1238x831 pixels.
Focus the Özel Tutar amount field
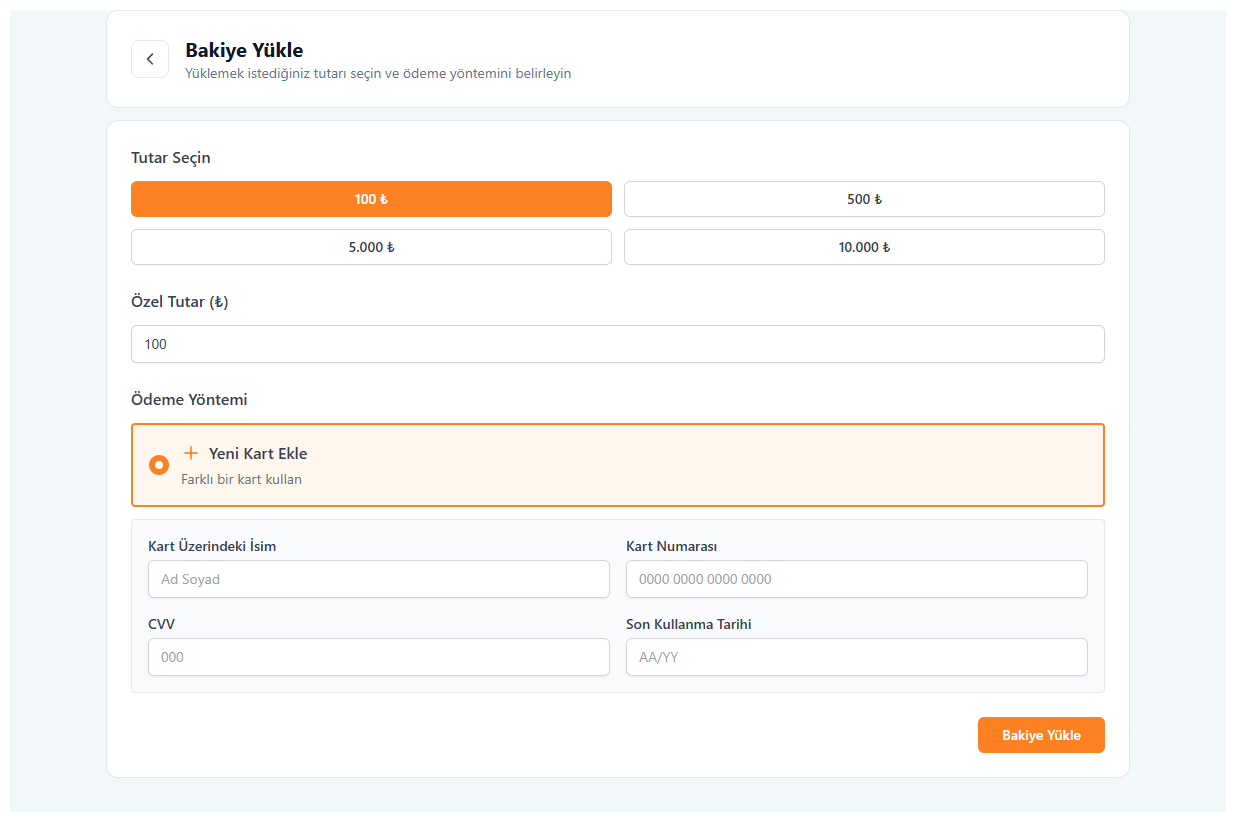(617, 344)
